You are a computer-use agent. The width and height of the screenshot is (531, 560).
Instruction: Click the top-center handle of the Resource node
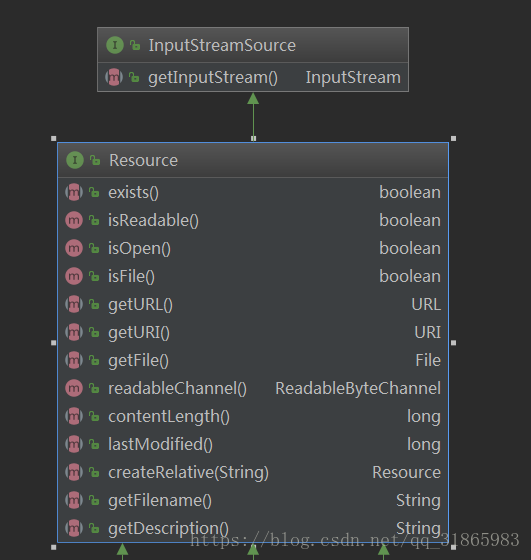coord(254,138)
